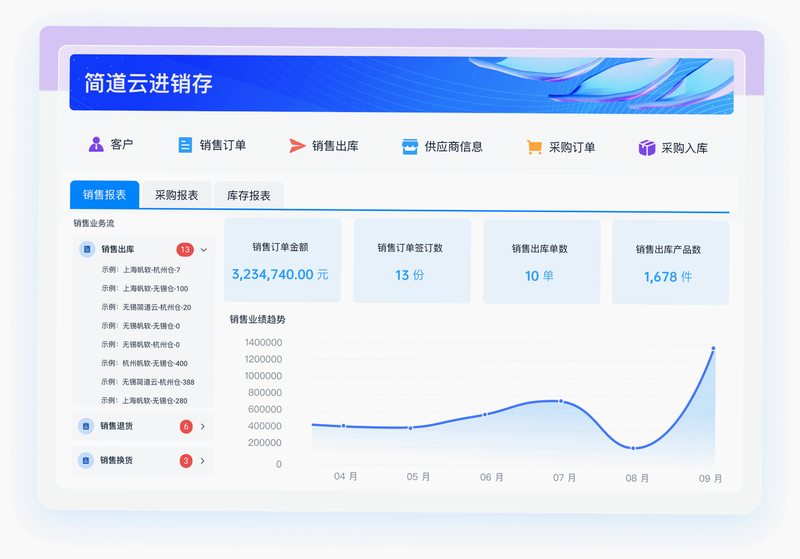Switch to the 库存报表 tab
The width and height of the screenshot is (800, 559).
coord(249,195)
